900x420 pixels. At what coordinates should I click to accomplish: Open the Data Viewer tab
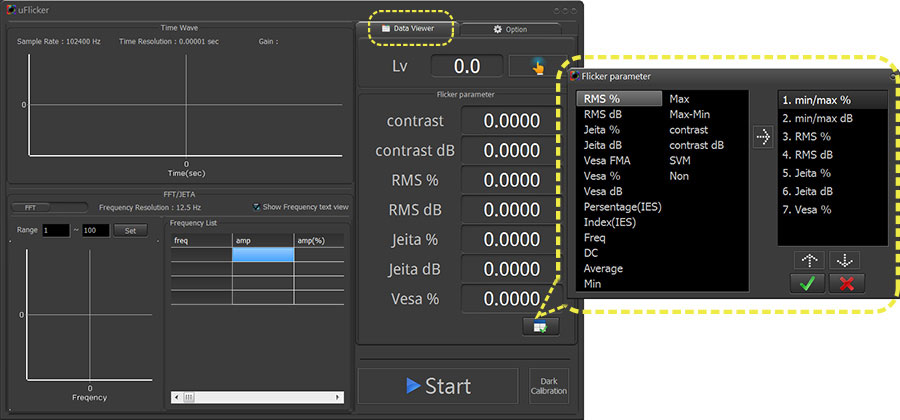click(x=407, y=29)
